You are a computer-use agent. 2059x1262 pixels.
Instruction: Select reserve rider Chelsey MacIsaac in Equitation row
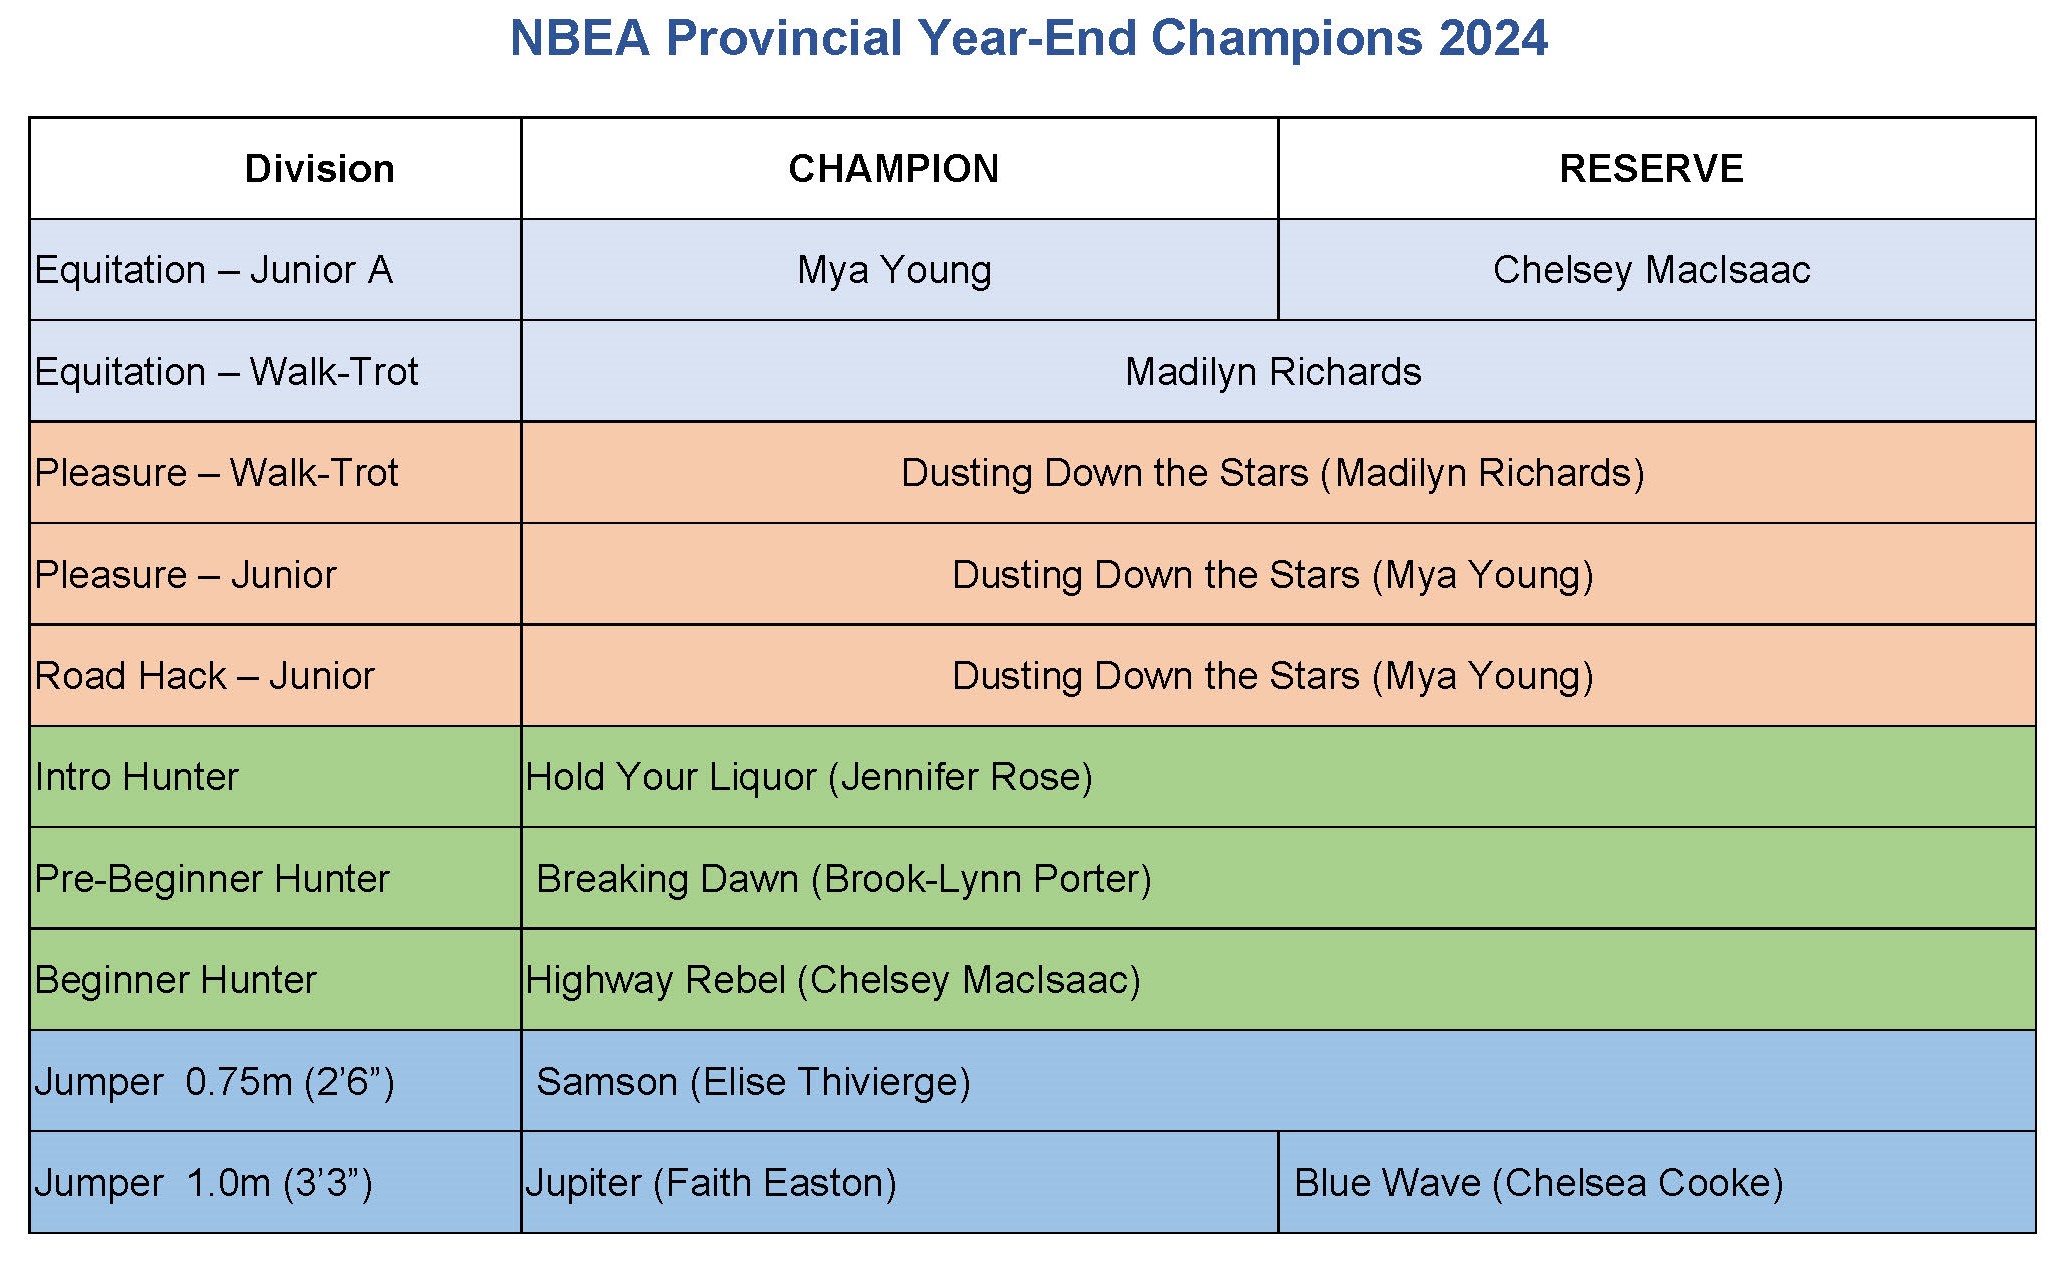click(1651, 270)
